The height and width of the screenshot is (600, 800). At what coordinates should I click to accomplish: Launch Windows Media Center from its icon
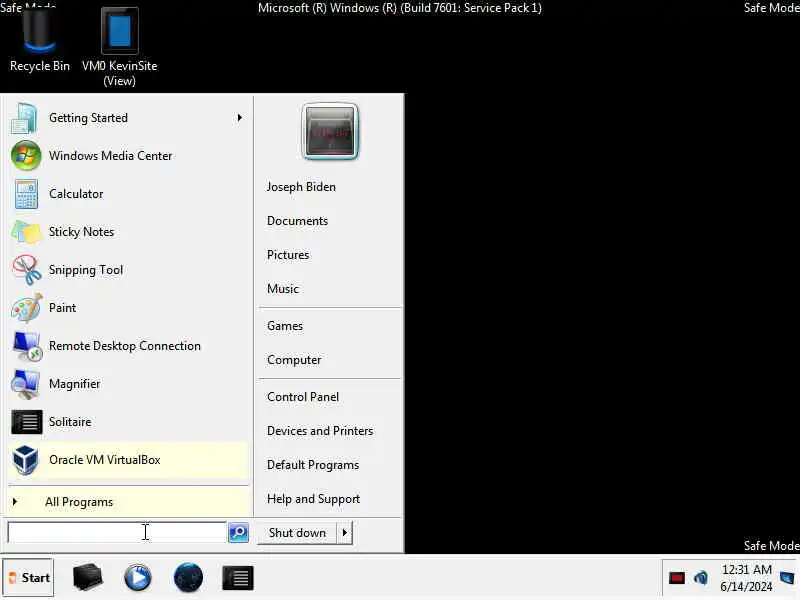[26, 156]
